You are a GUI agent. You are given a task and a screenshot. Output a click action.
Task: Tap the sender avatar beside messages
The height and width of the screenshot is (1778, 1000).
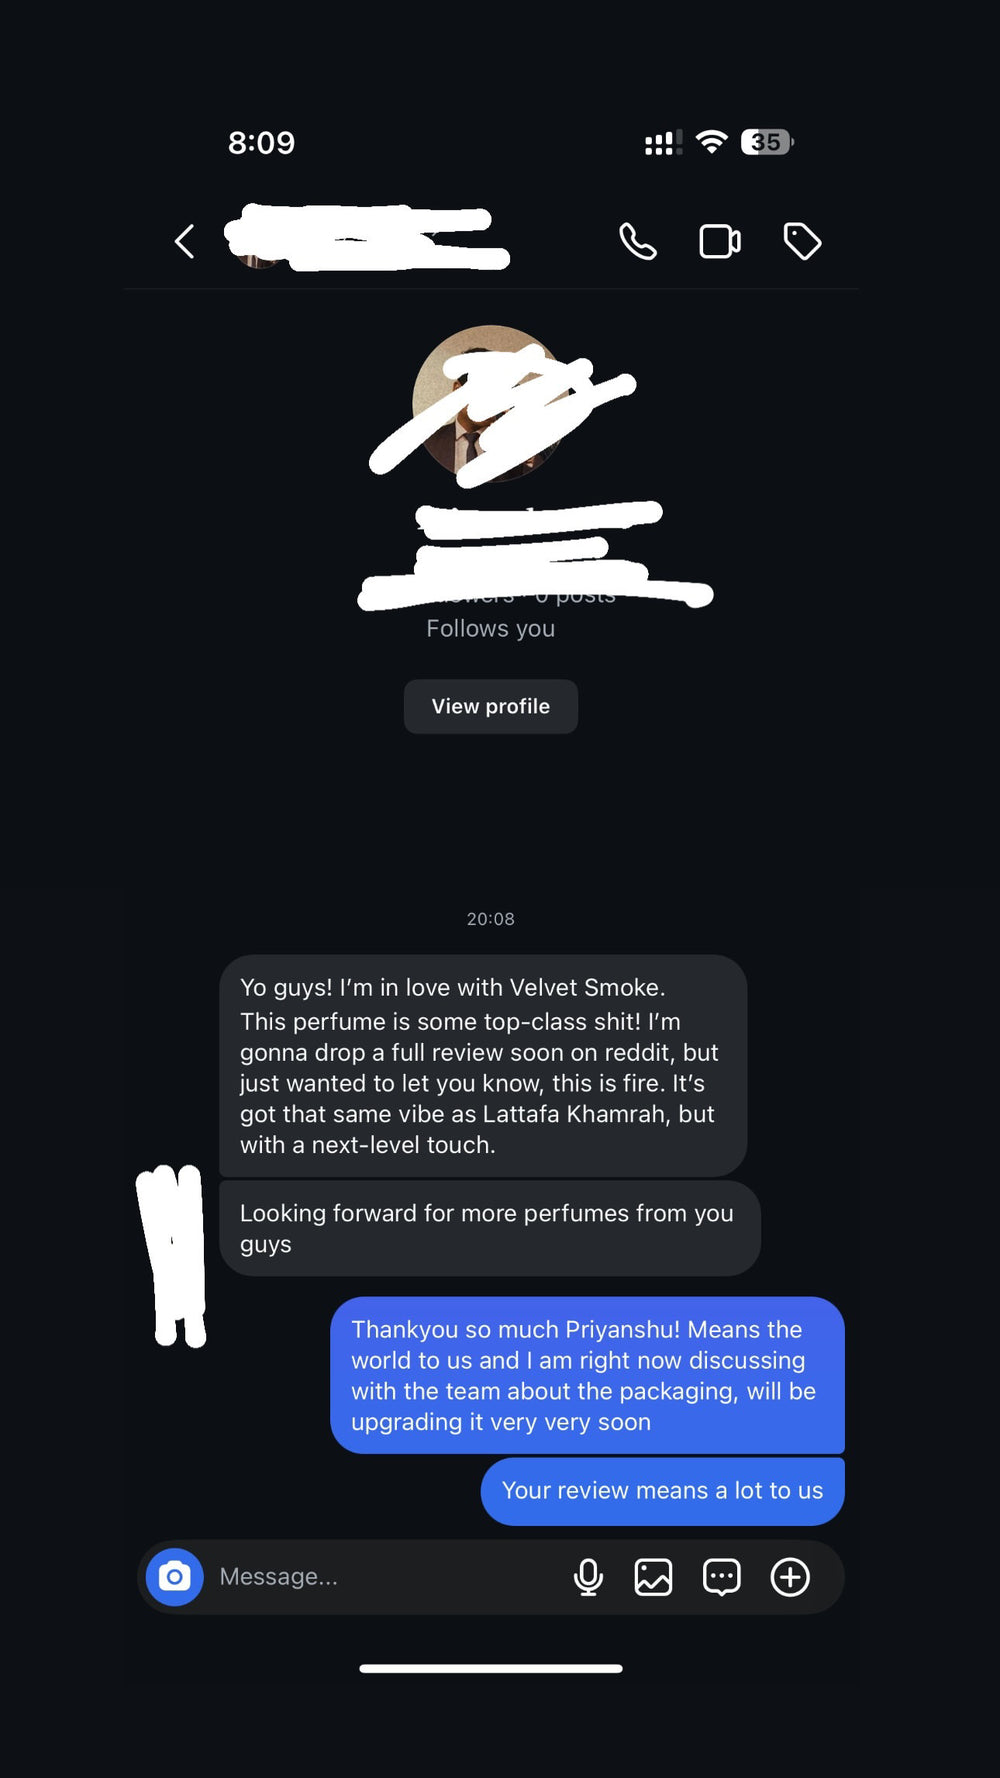tap(172, 1255)
